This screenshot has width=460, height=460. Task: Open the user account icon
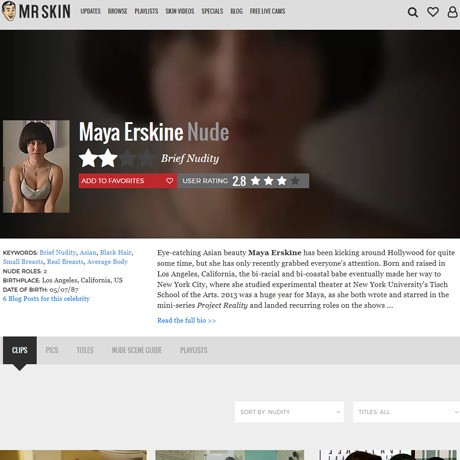pyautogui.click(x=452, y=12)
